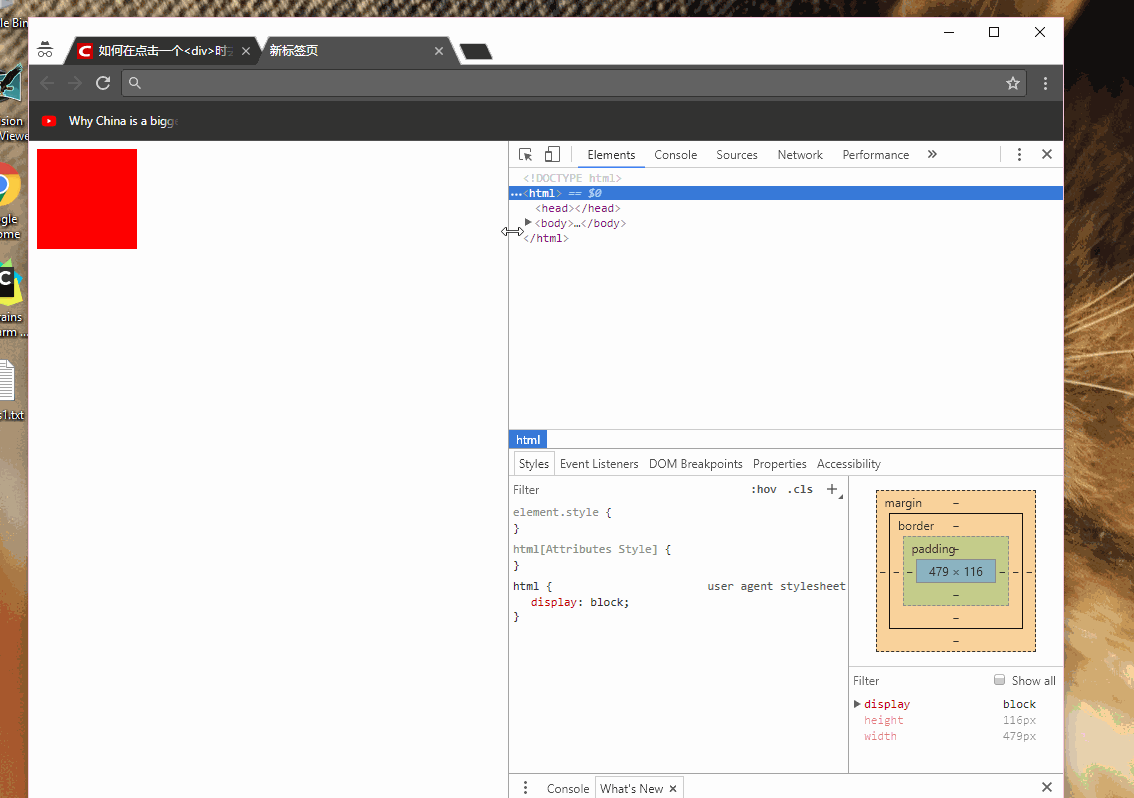Open the Accessibility sidebar tab
Screen dimensions: 1134x798
point(848,464)
